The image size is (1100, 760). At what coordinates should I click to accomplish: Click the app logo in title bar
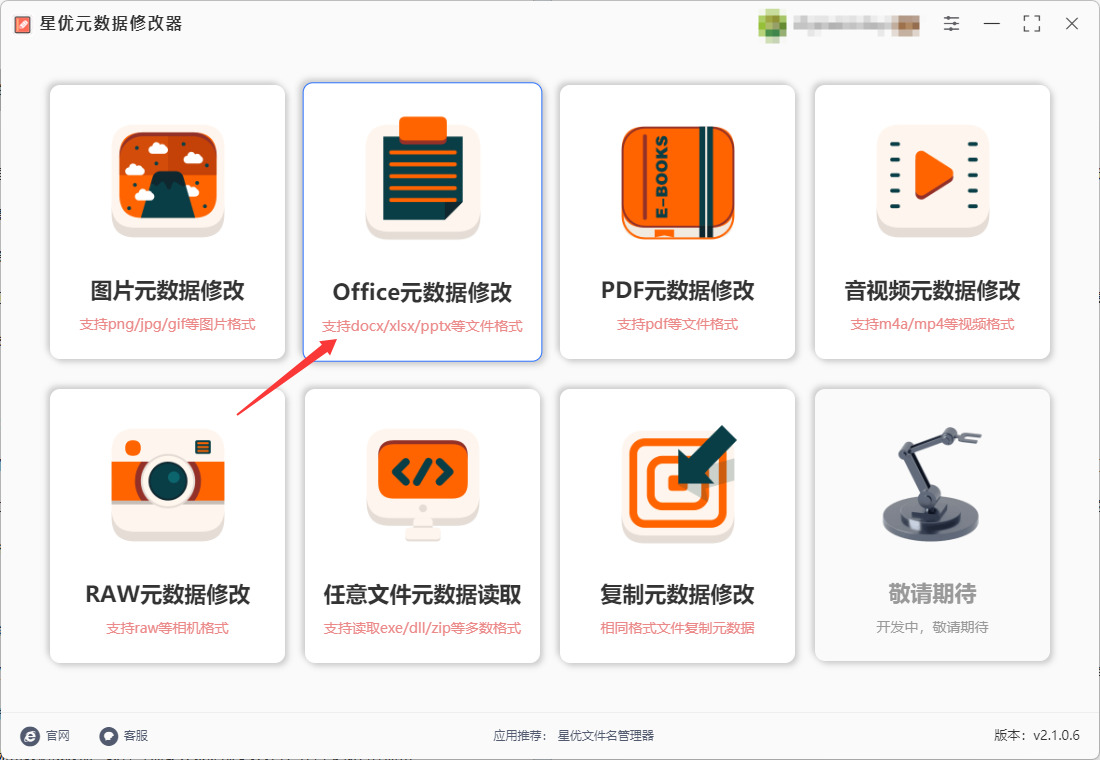[x=22, y=25]
